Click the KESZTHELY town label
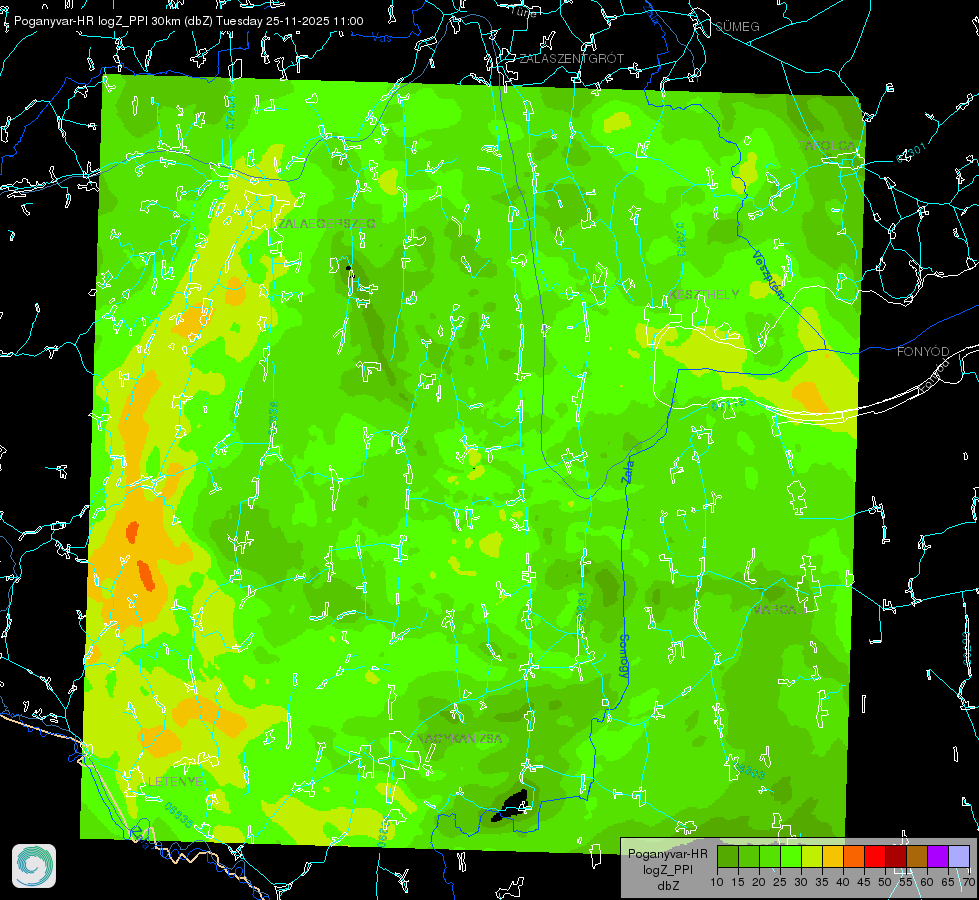This screenshot has height=900, width=979. click(704, 294)
